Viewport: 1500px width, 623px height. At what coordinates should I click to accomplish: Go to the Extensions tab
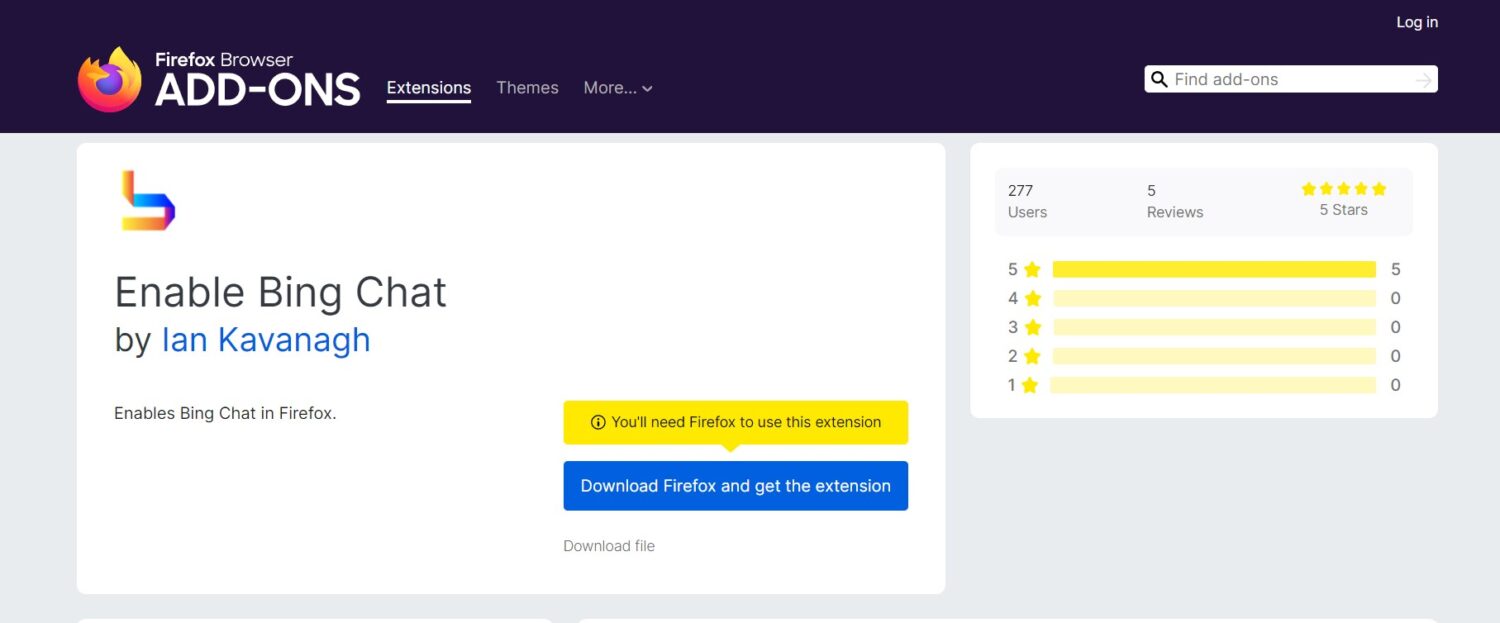point(429,88)
